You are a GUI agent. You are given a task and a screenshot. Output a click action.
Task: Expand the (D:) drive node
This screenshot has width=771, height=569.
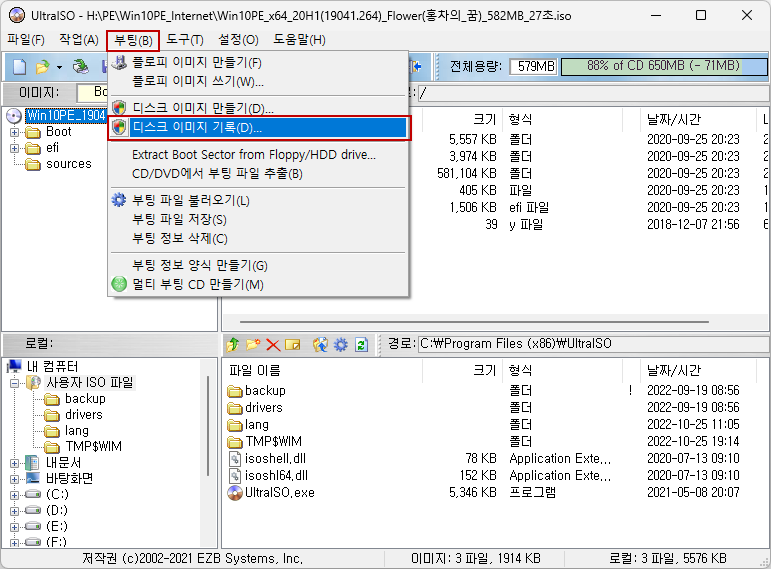pos(14,511)
